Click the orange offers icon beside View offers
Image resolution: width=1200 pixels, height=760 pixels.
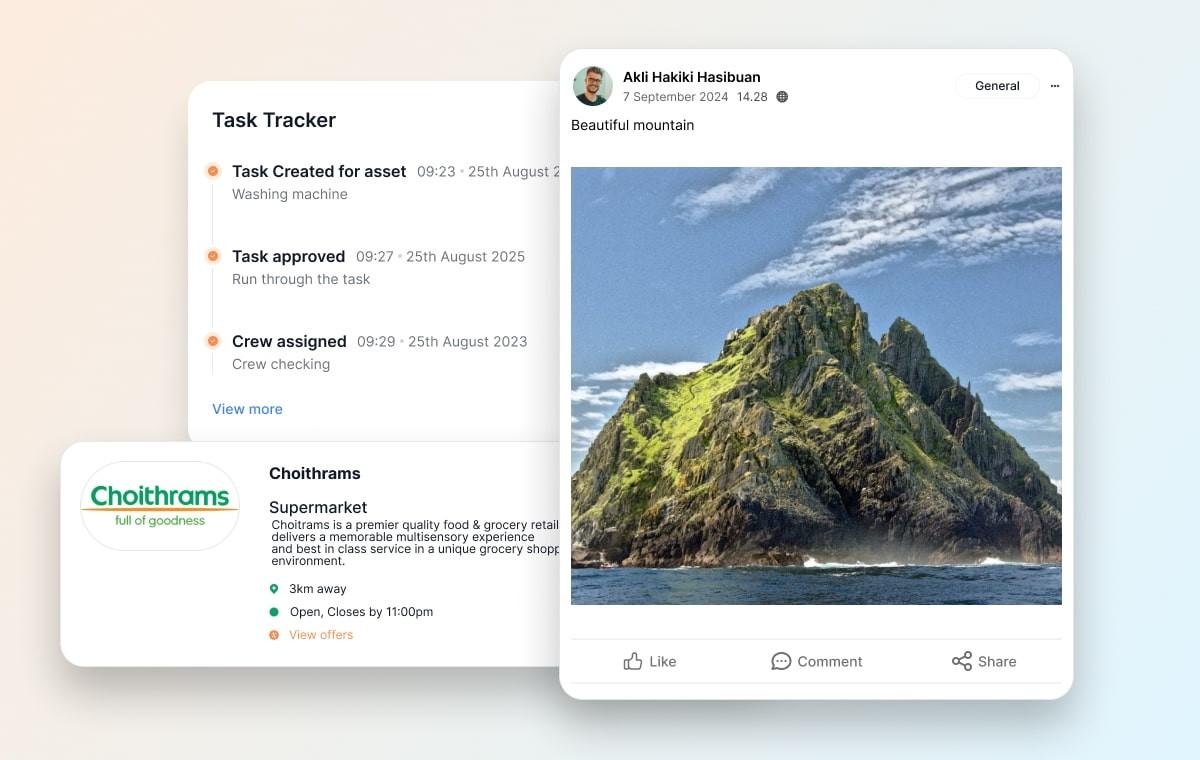274,635
